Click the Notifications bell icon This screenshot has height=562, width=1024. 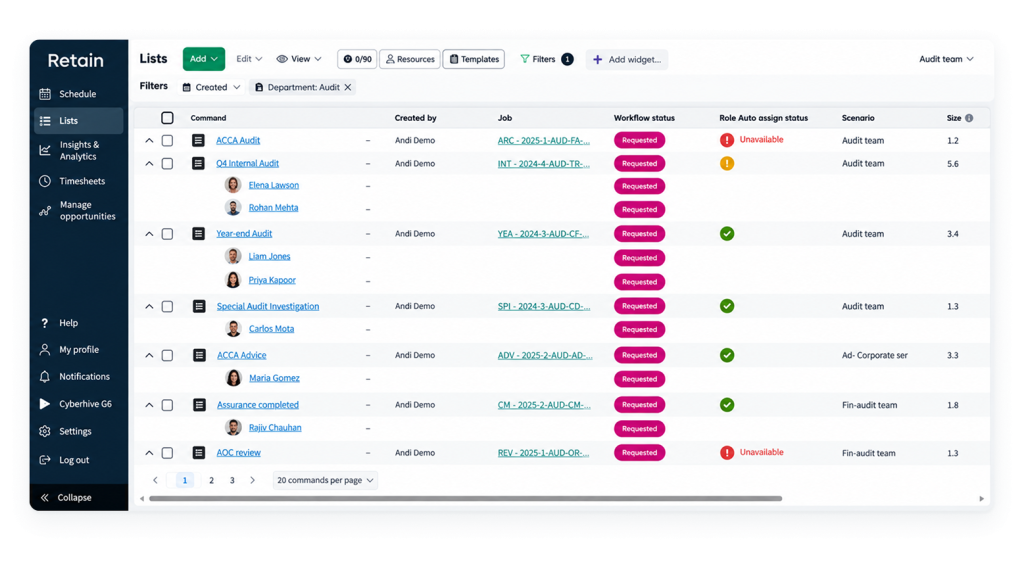44,377
